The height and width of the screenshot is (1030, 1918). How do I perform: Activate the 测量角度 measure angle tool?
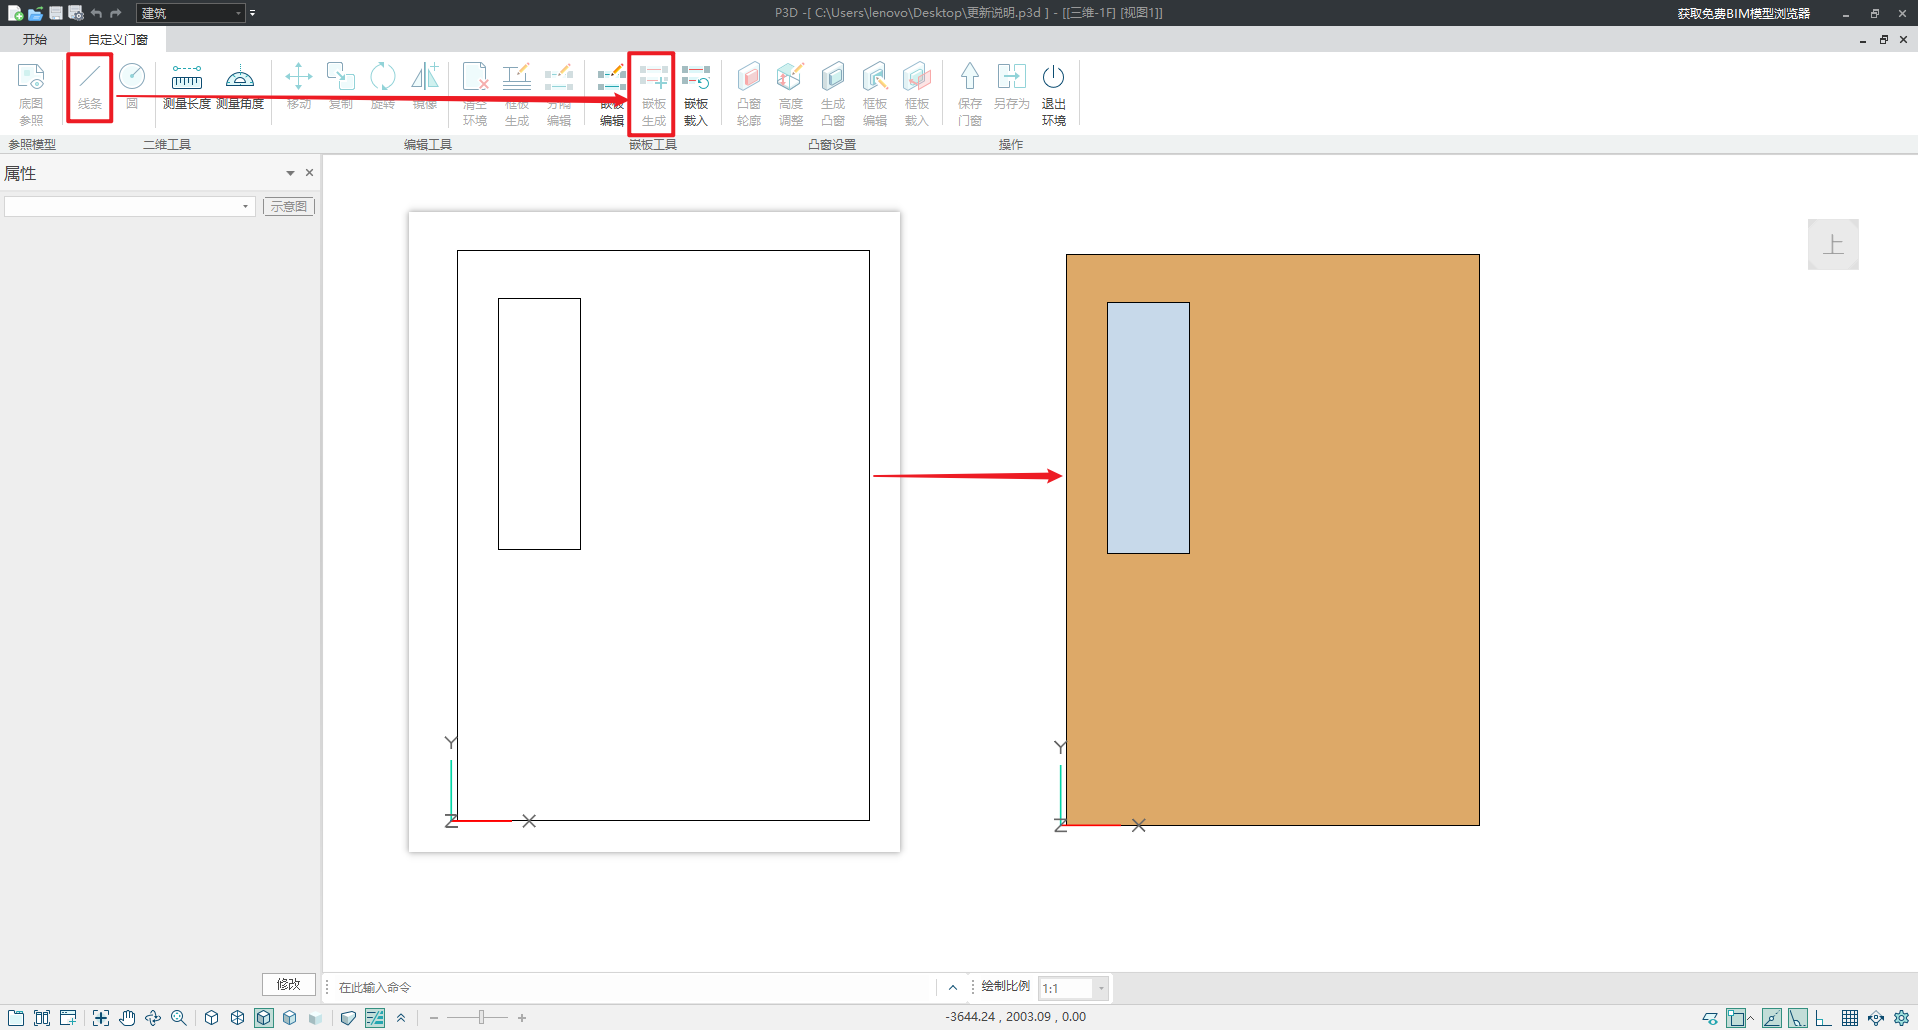click(x=240, y=86)
